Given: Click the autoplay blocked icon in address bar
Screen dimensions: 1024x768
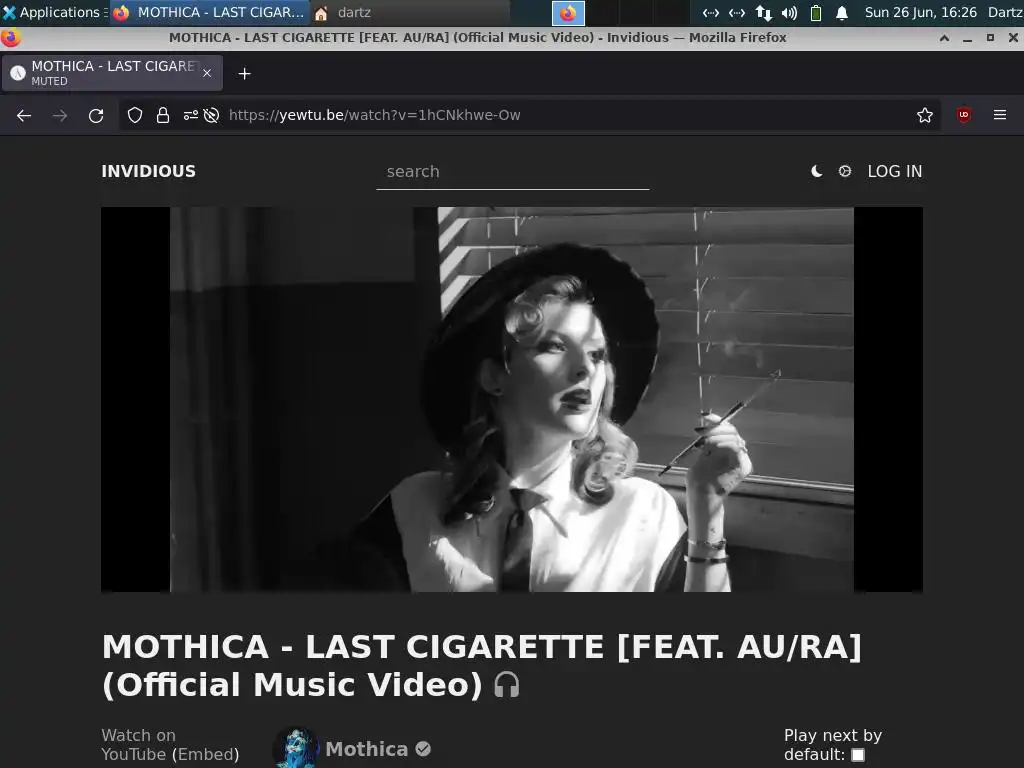Looking at the screenshot, I should coord(211,116).
